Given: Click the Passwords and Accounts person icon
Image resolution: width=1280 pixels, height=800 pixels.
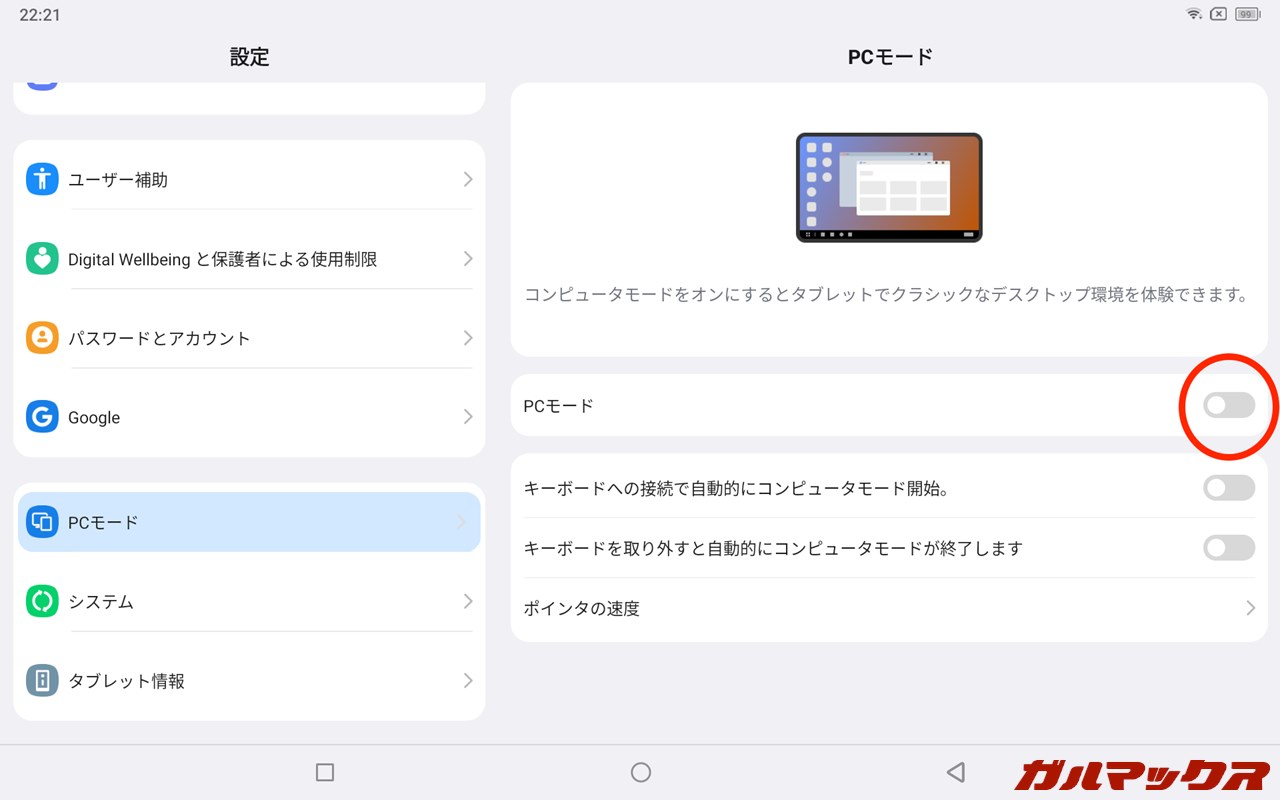Looking at the screenshot, I should click(x=42, y=338).
